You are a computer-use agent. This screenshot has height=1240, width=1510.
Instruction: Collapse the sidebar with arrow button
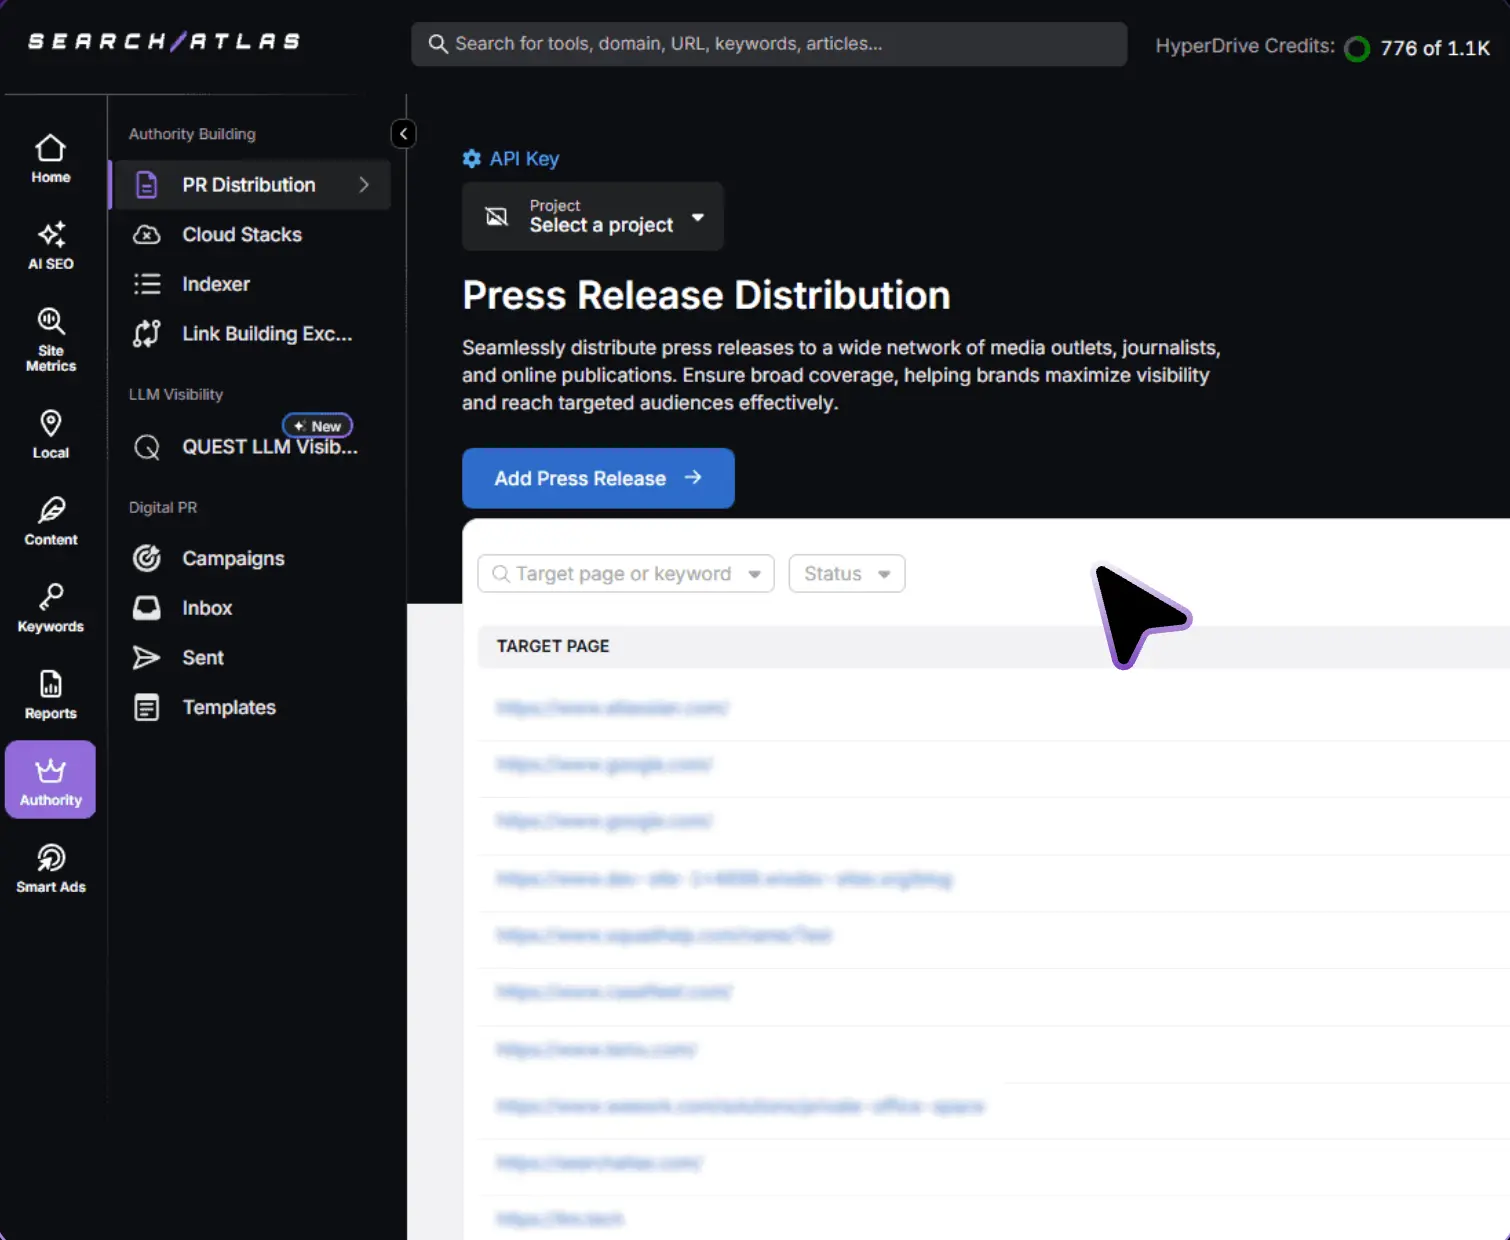click(403, 134)
